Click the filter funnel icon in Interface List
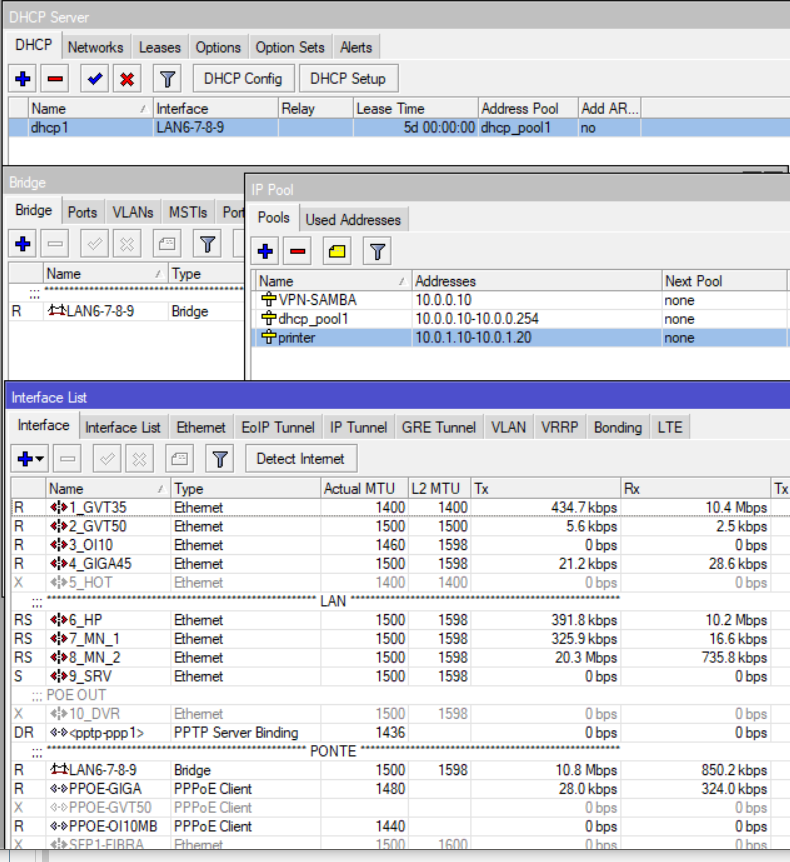The width and height of the screenshot is (790, 862). 219,459
